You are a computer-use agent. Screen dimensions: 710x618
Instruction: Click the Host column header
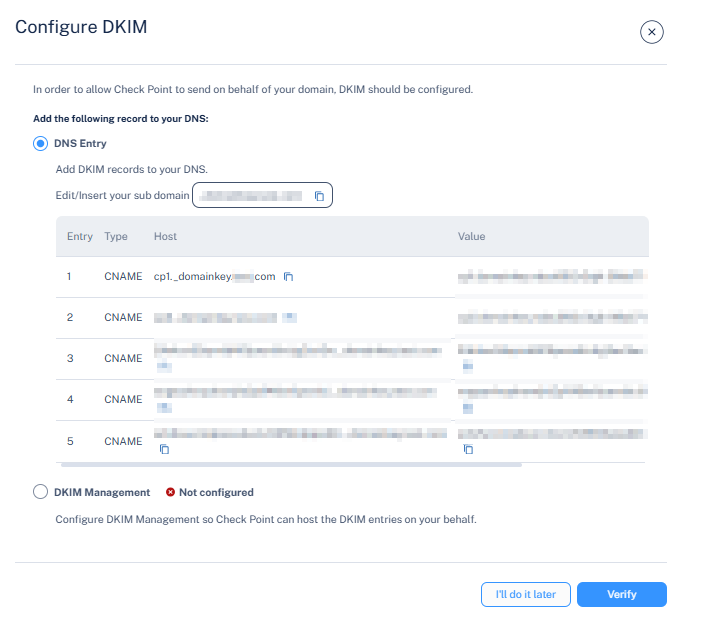[165, 237]
